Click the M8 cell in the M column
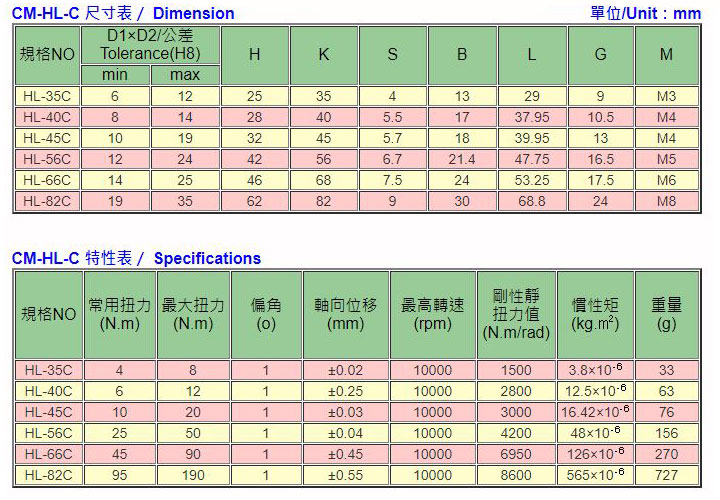720x500 pixels. [667, 201]
